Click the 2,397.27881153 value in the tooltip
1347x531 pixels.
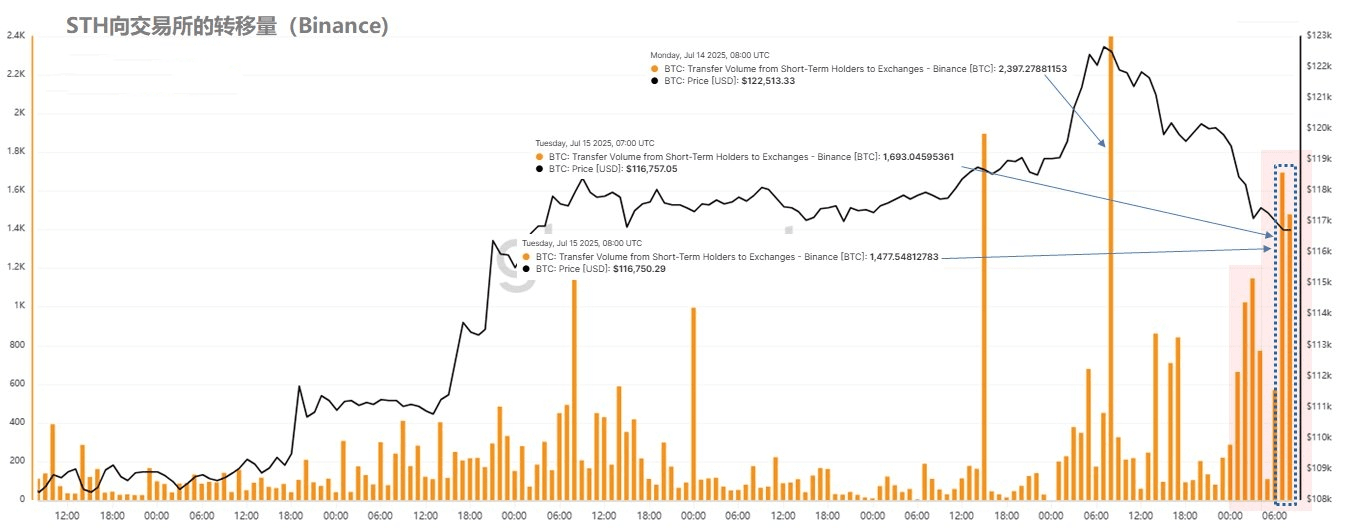coord(1033,69)
